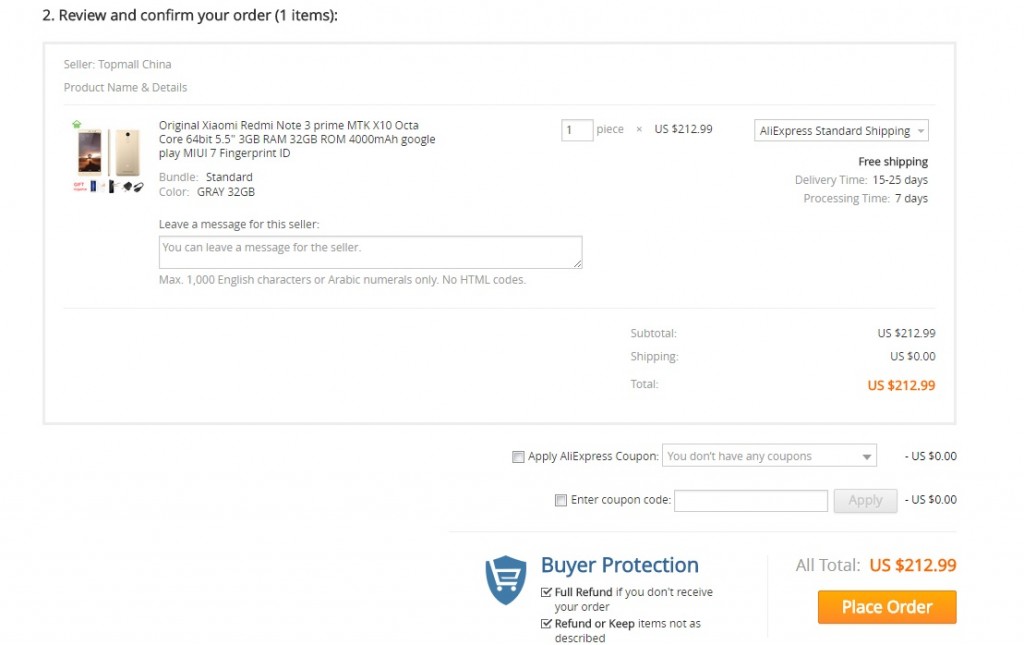1024x645 pixels.
Task: Open the AliExpress Standard Shipping dropdown
Action: coord(841,131)
